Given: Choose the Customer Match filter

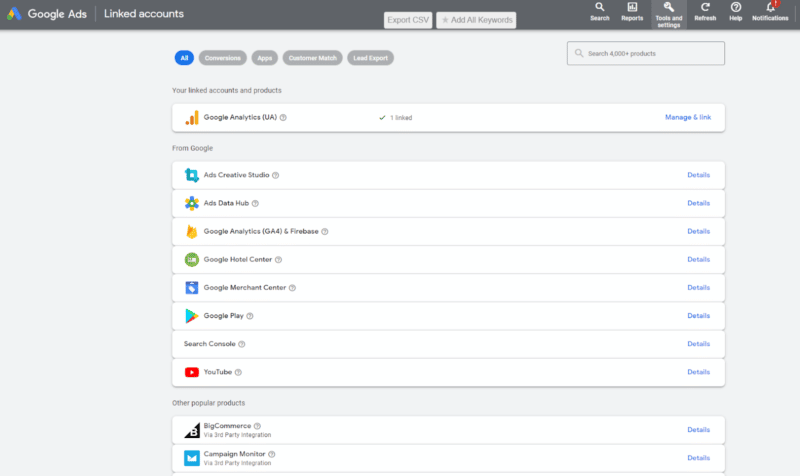Looking at the screenshot, I should (312, 58).
